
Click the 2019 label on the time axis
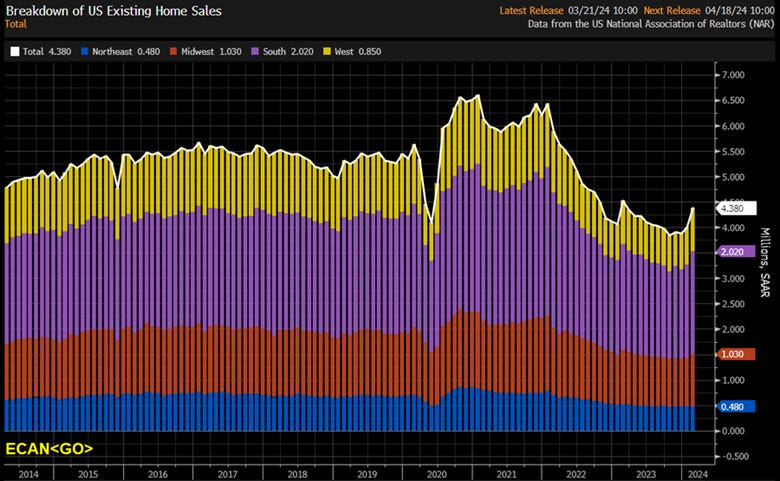pyautogui.click(x=367, y=474)
